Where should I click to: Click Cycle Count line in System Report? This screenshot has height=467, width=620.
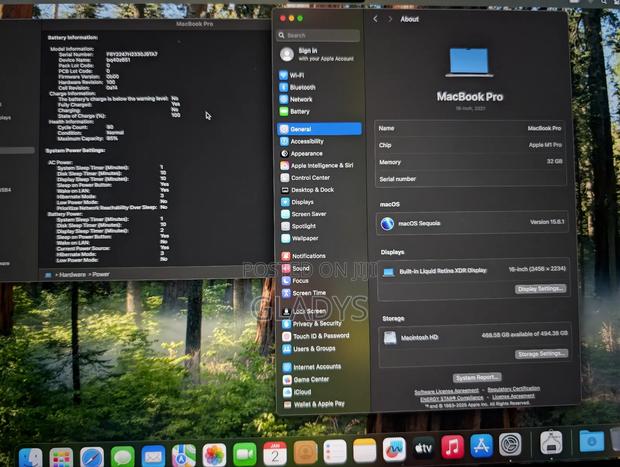click(85, 127)
